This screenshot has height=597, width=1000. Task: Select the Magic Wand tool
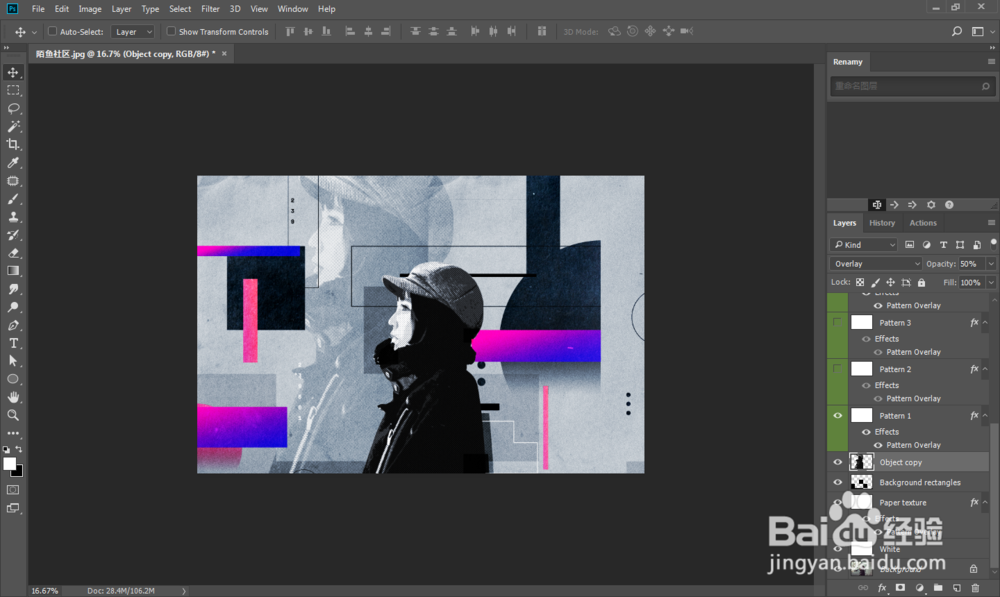(13, 126)
